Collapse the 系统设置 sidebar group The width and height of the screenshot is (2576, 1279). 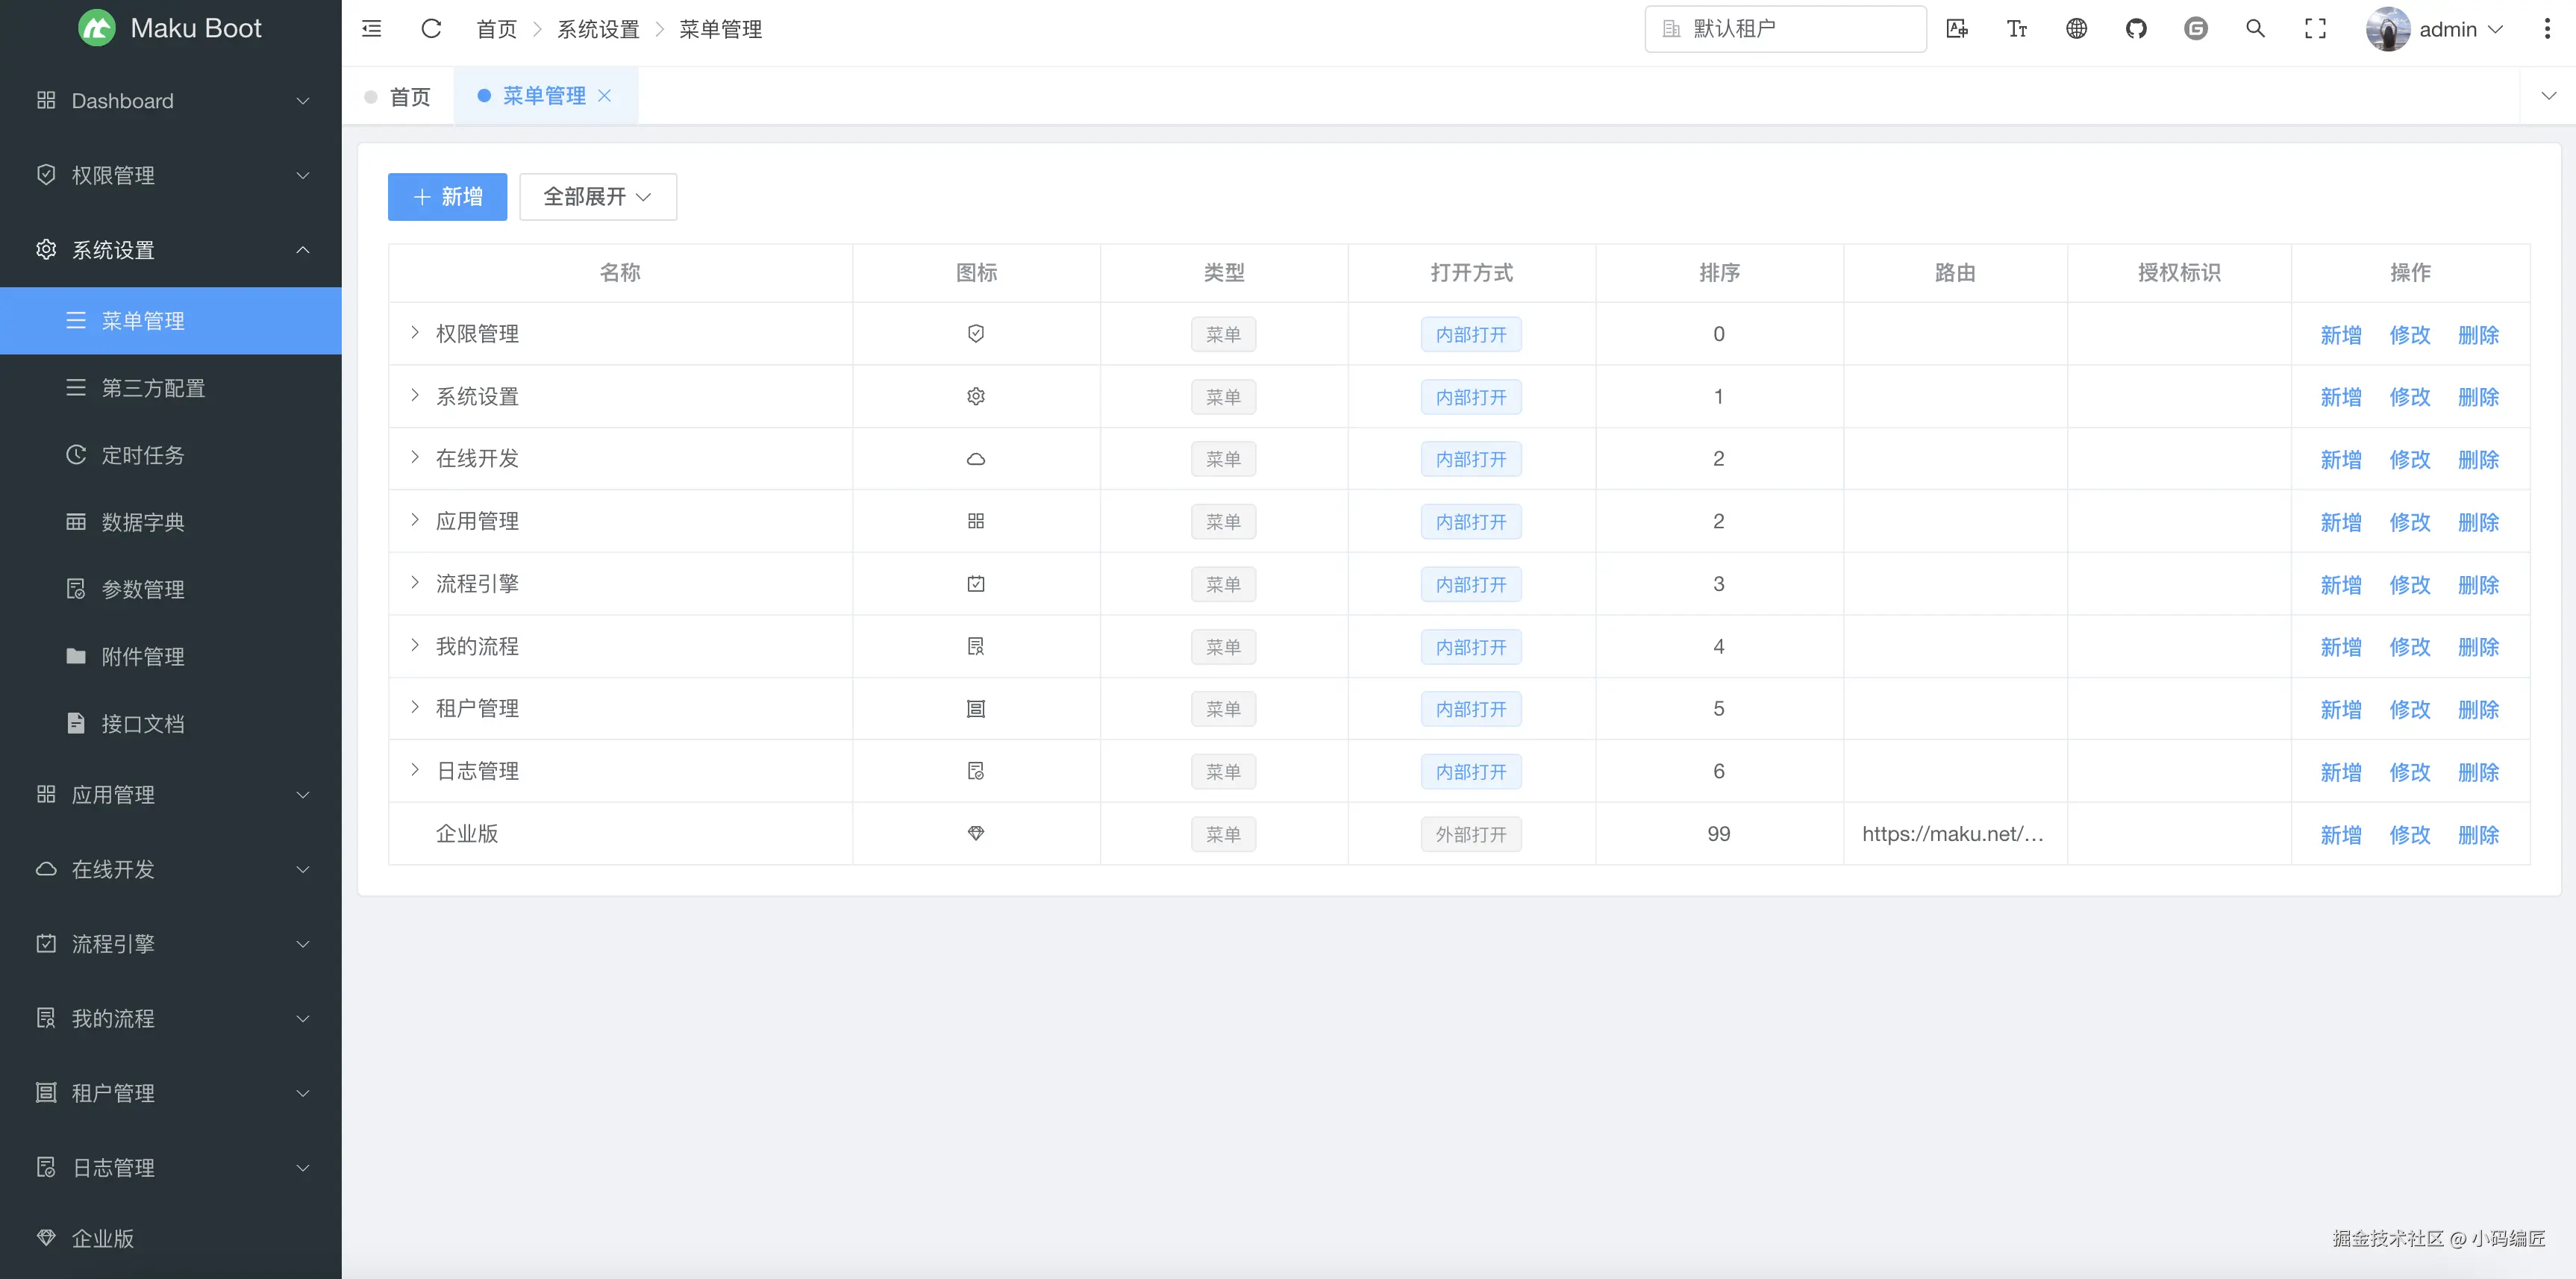coord(170,250)
